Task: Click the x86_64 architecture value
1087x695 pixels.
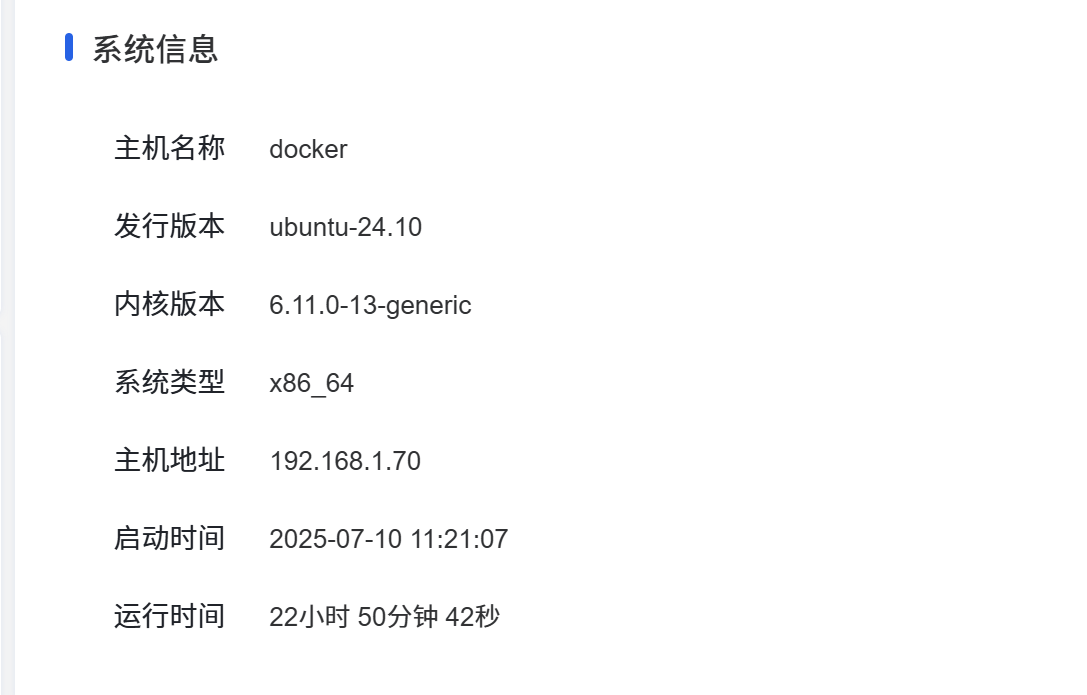Action: click(x=311, y=383)
